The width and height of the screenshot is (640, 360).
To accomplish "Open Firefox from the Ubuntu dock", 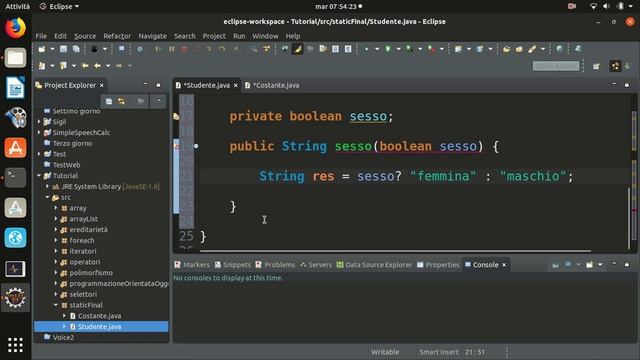I will pyautogui.click(x=16, y=28).
